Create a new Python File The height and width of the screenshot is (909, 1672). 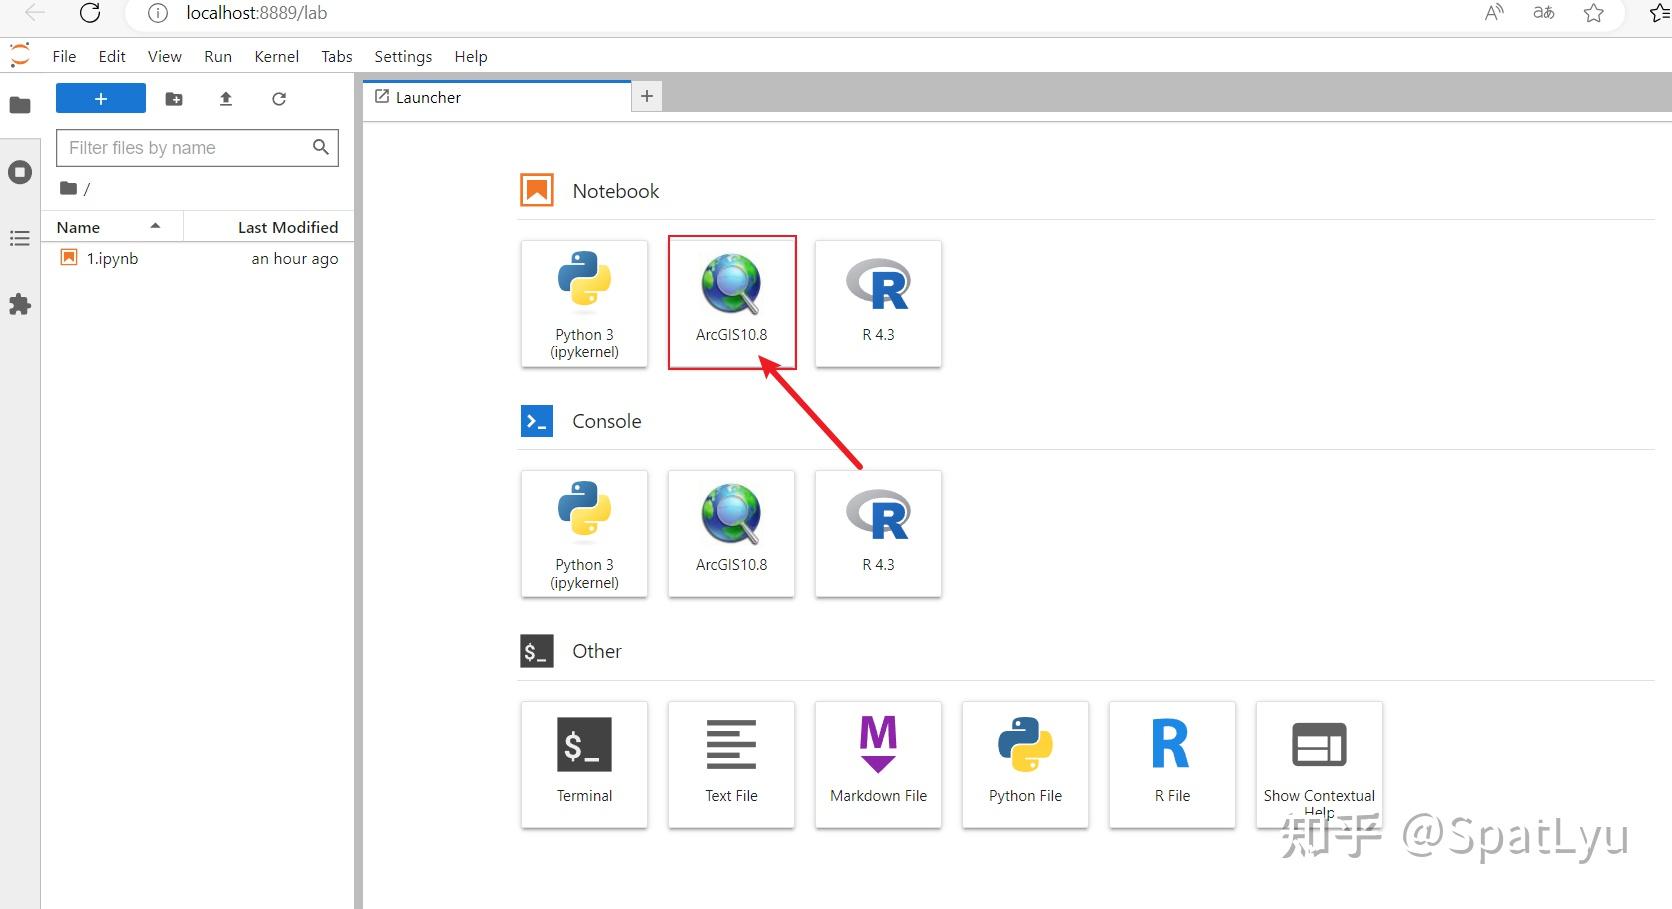pyautogui.click(x=1024, y=763)
